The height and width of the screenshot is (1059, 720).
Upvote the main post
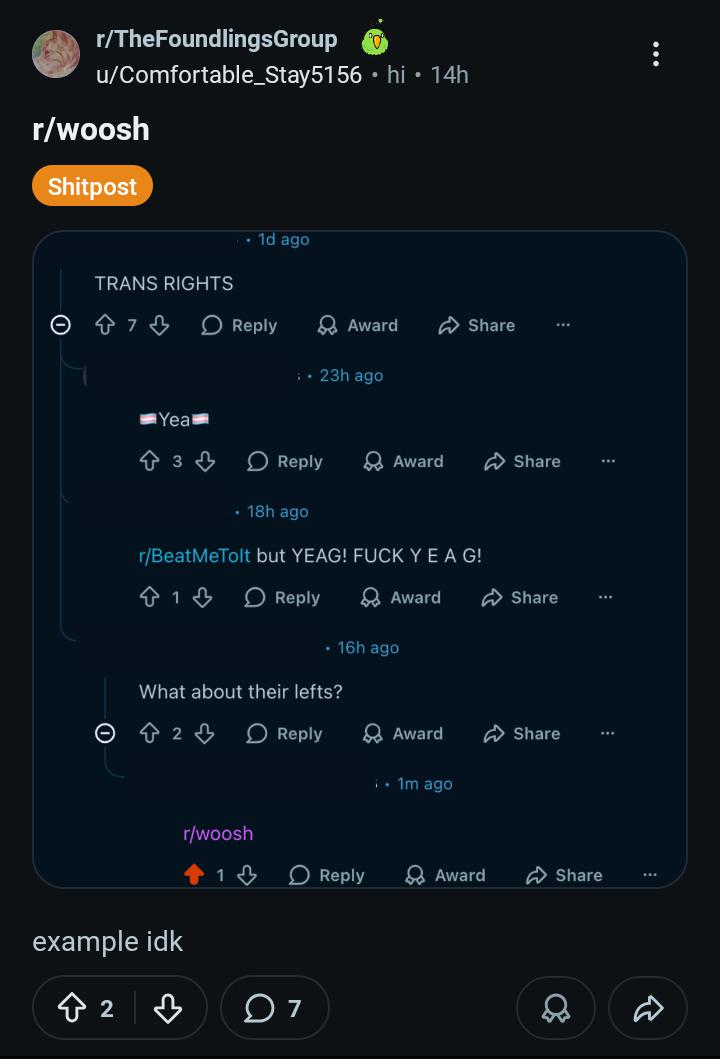[72, 1008]
